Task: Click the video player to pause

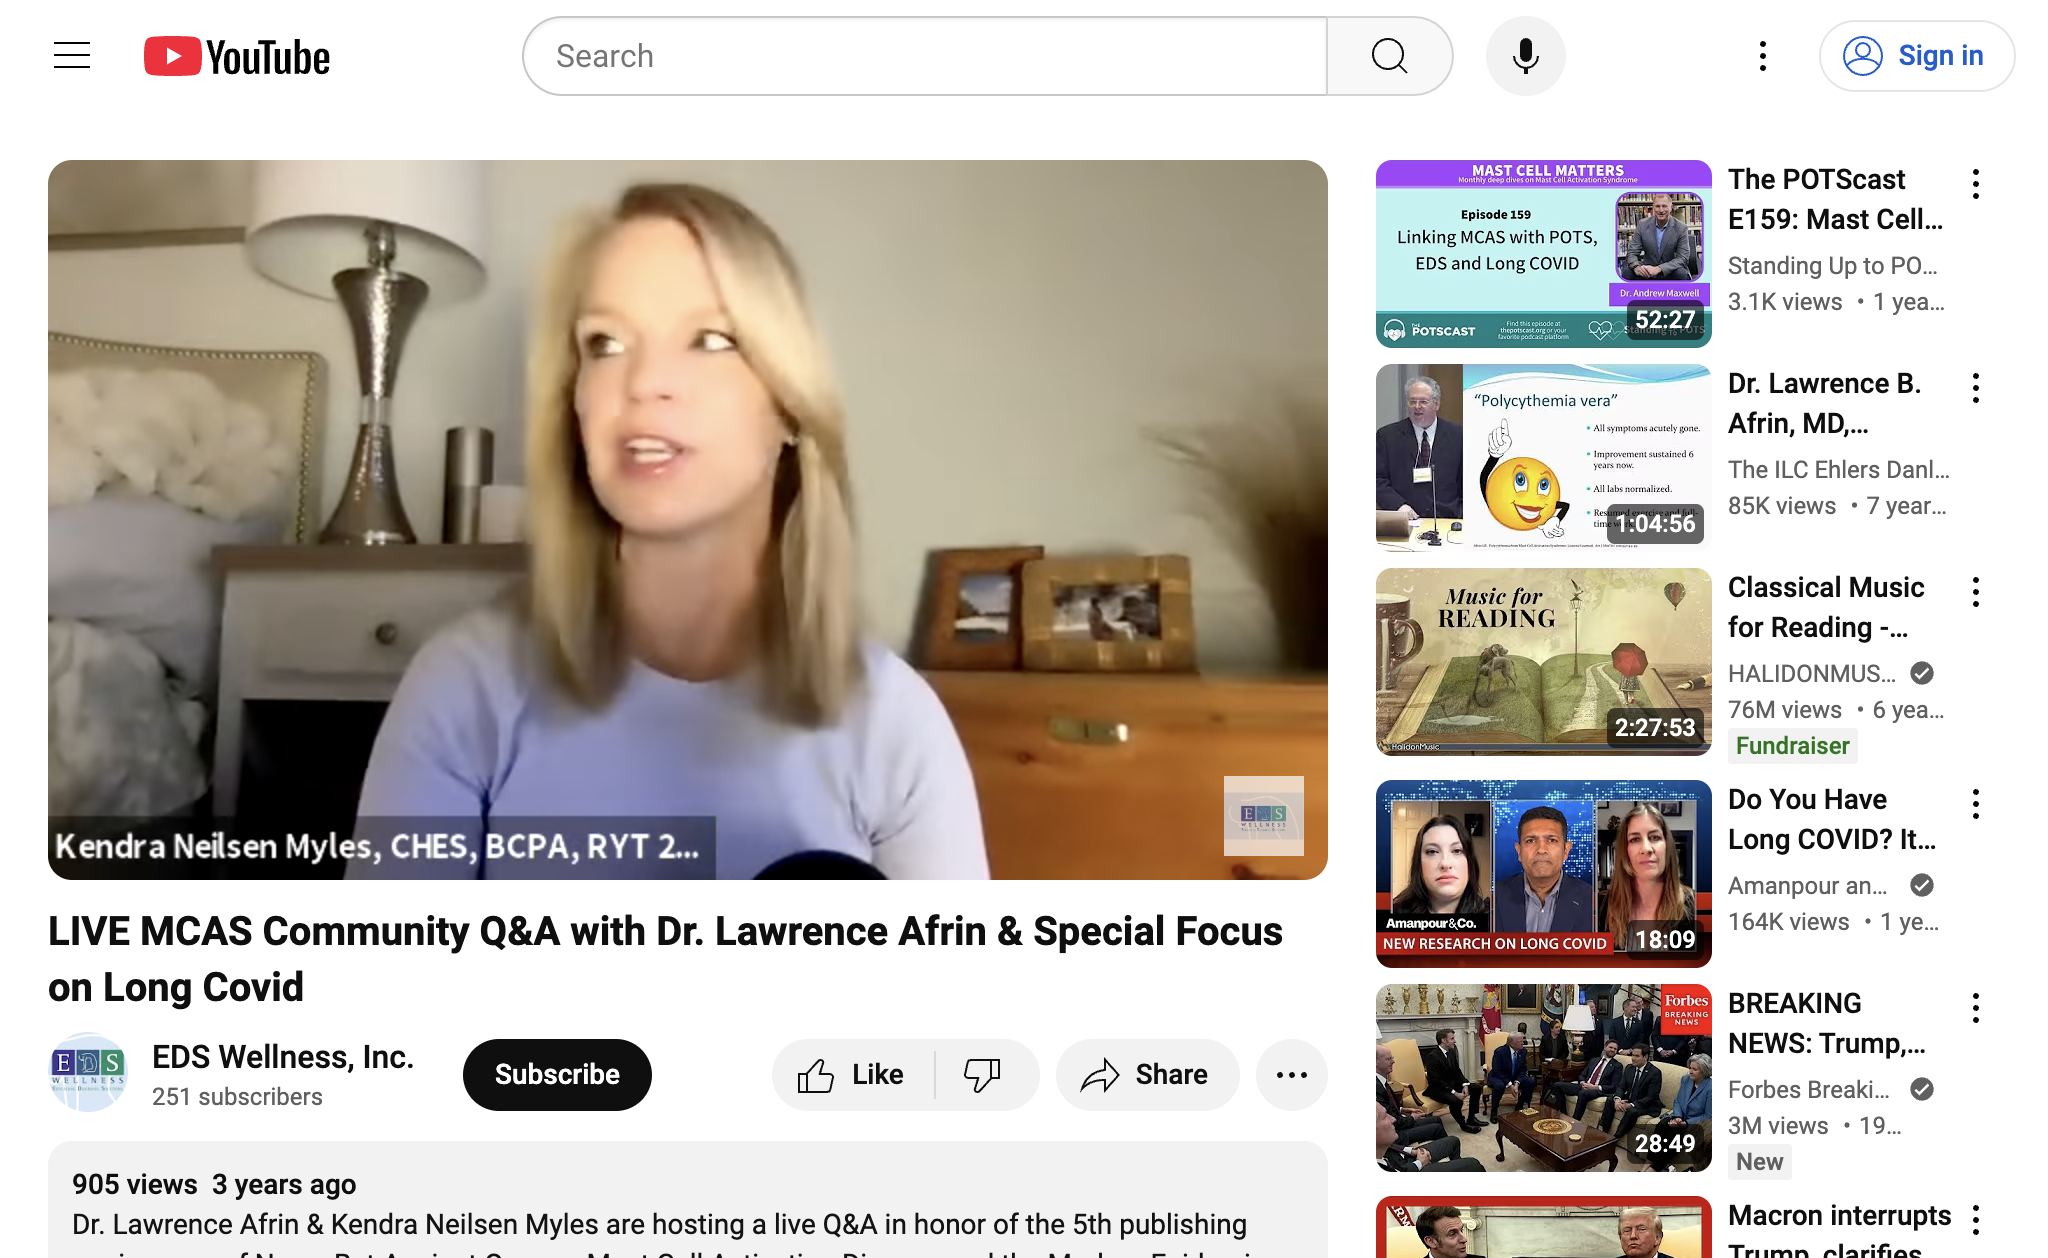Action: tap(688, 520)
